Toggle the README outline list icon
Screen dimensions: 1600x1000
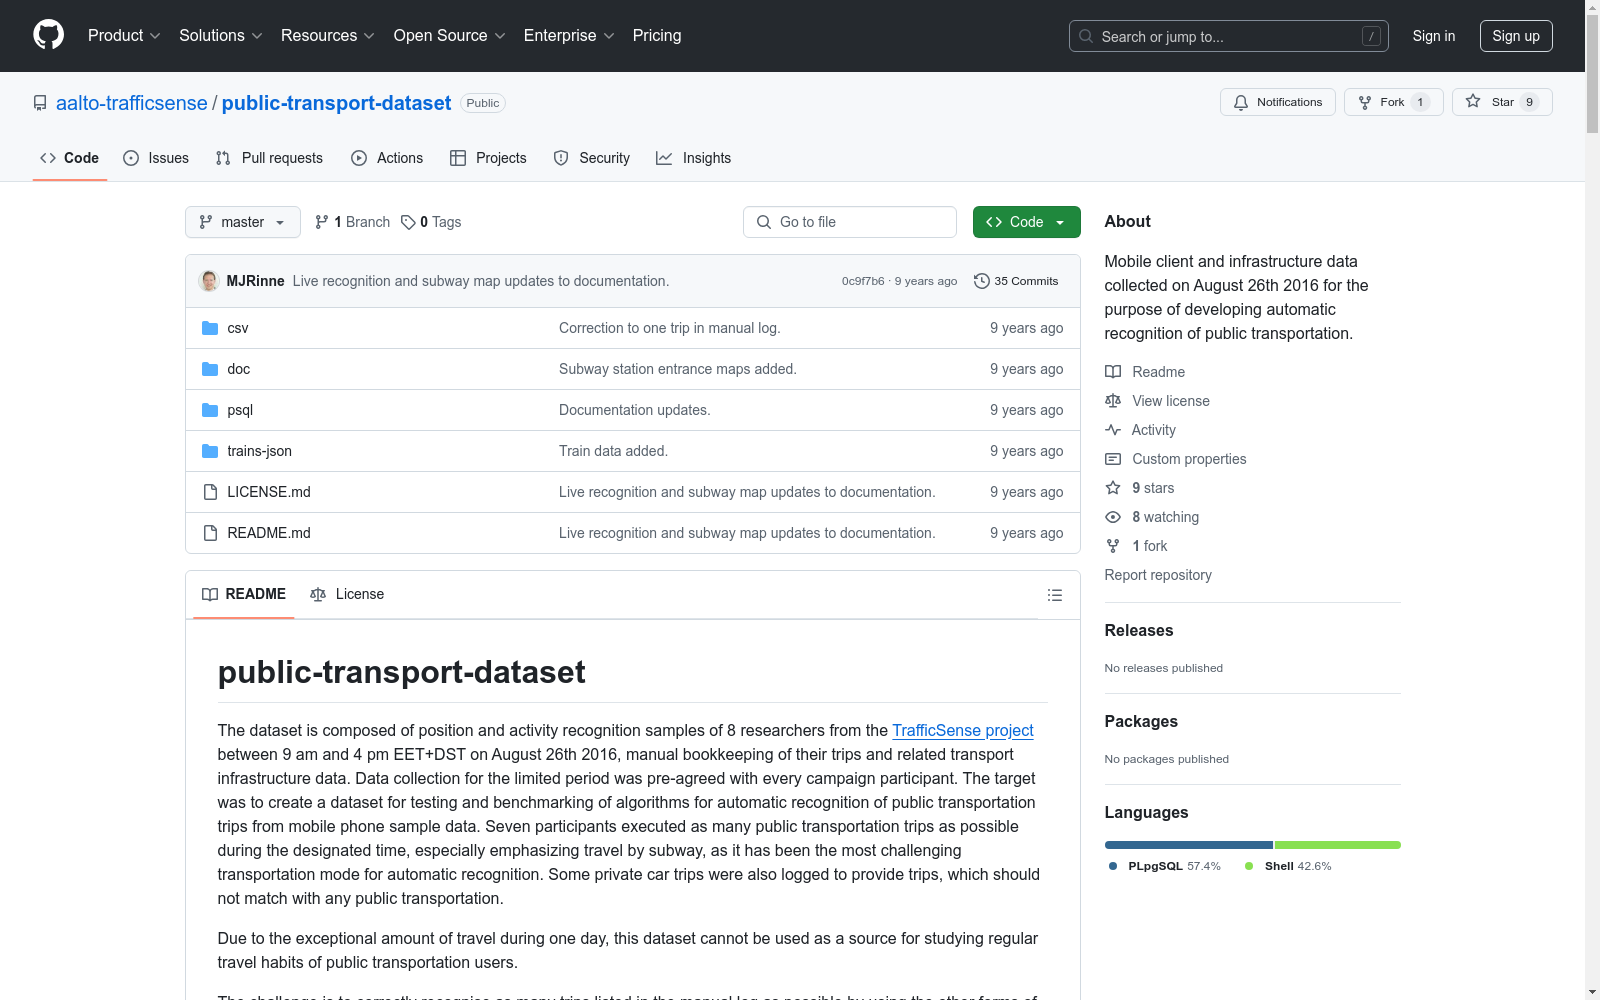click(1054, 594)
